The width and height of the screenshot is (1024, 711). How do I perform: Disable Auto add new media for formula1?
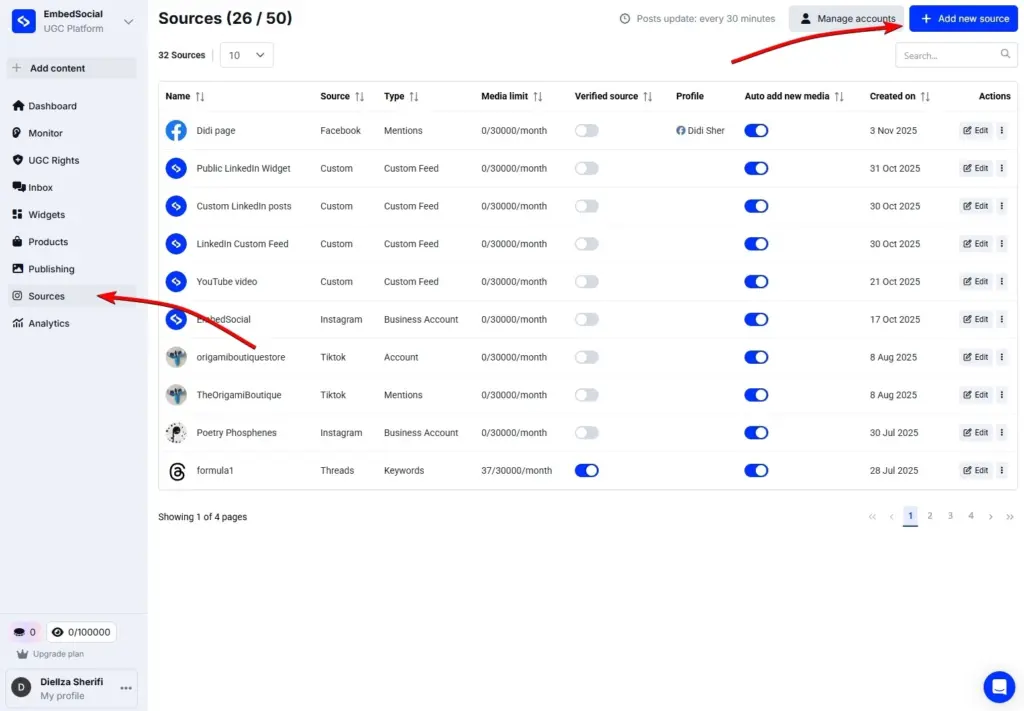pyautogui.click(x=756, y=470)
